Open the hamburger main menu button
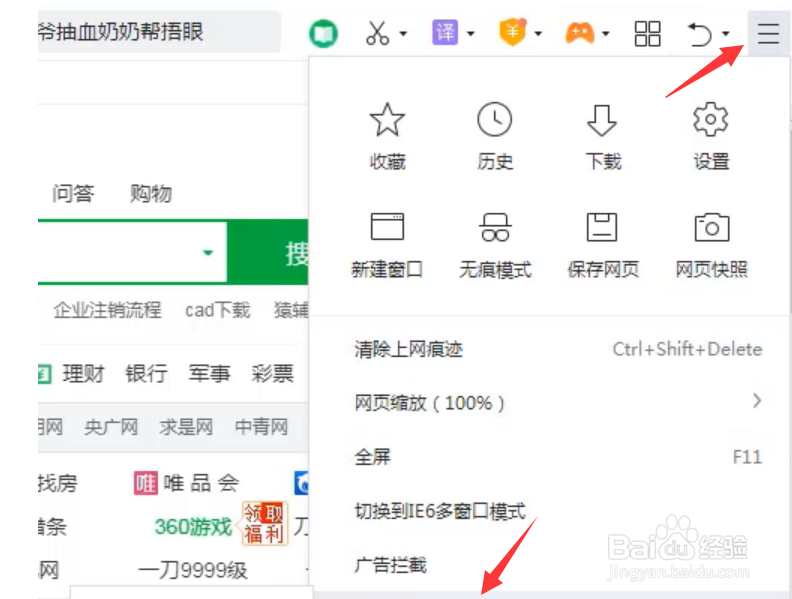Viewport: 792px width, 599px height. point(768,33)
